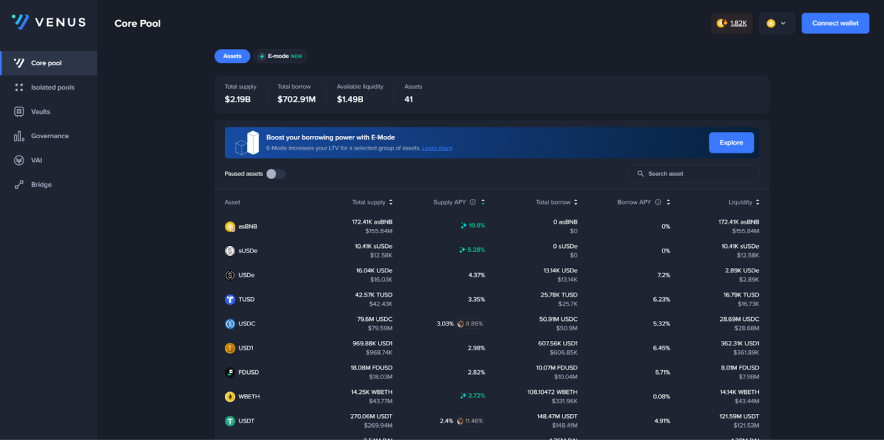Click into the Search asset field
Screen dimensions: 884x440
click(695, 174)
